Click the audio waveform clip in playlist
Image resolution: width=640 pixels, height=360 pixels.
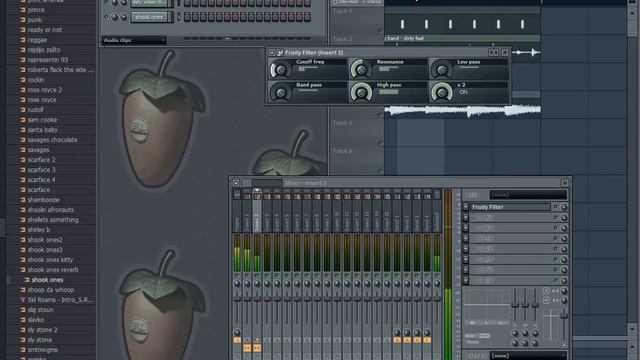tap(462, 110)
